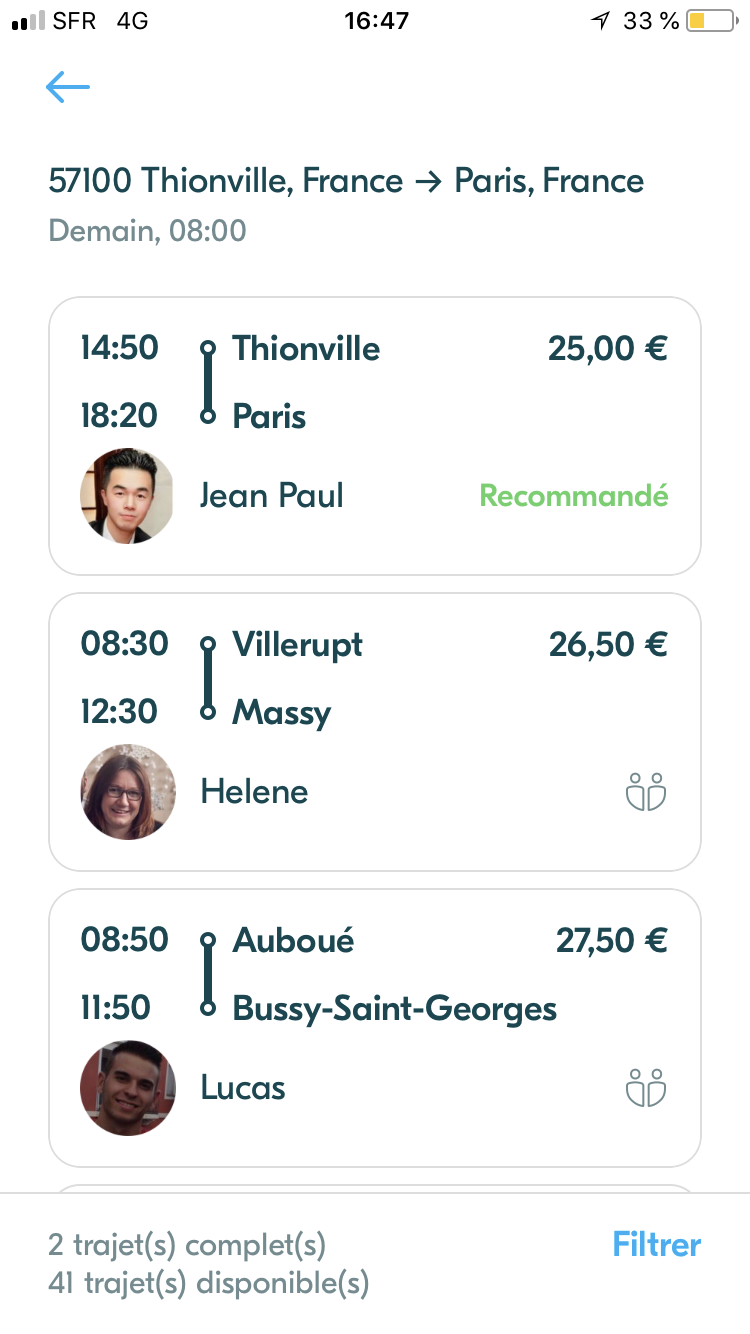This screenshot has height=1334, width=750.
Task: Open Helene's profile photo
Action: pyautogui.click(x=128, y=792)
